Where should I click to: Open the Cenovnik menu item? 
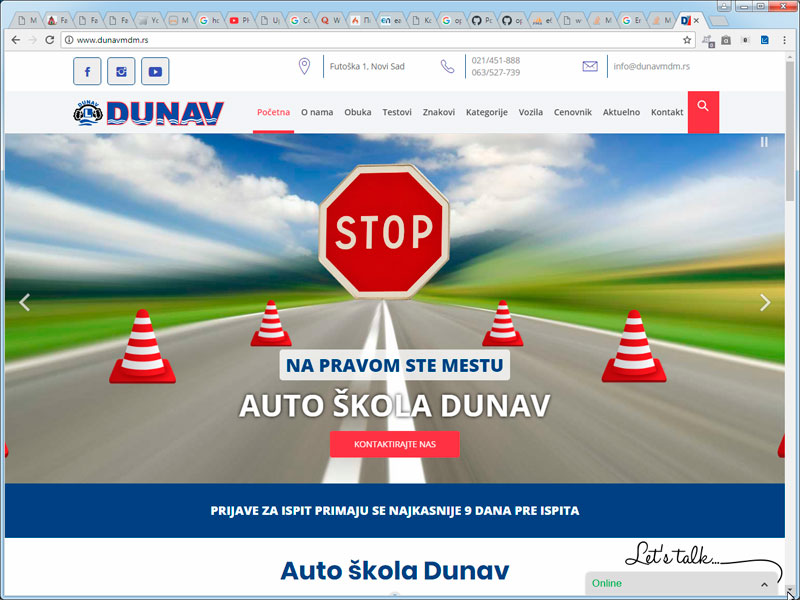point(573,112)
